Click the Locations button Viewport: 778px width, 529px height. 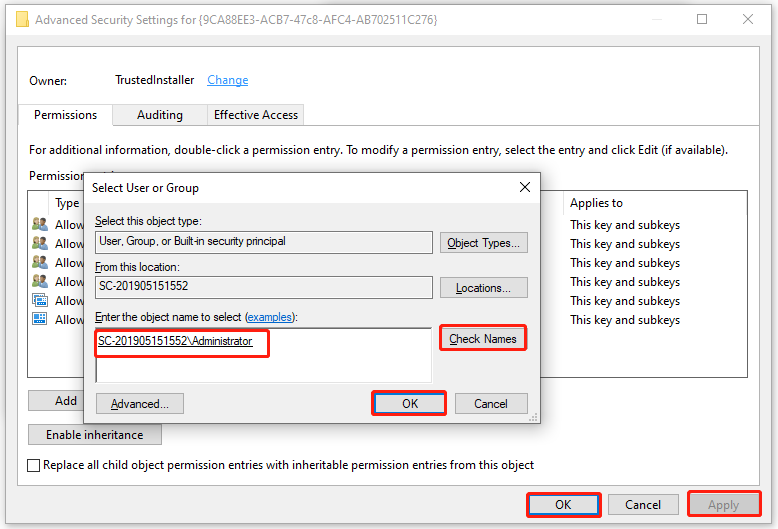(x=483, y=288)
